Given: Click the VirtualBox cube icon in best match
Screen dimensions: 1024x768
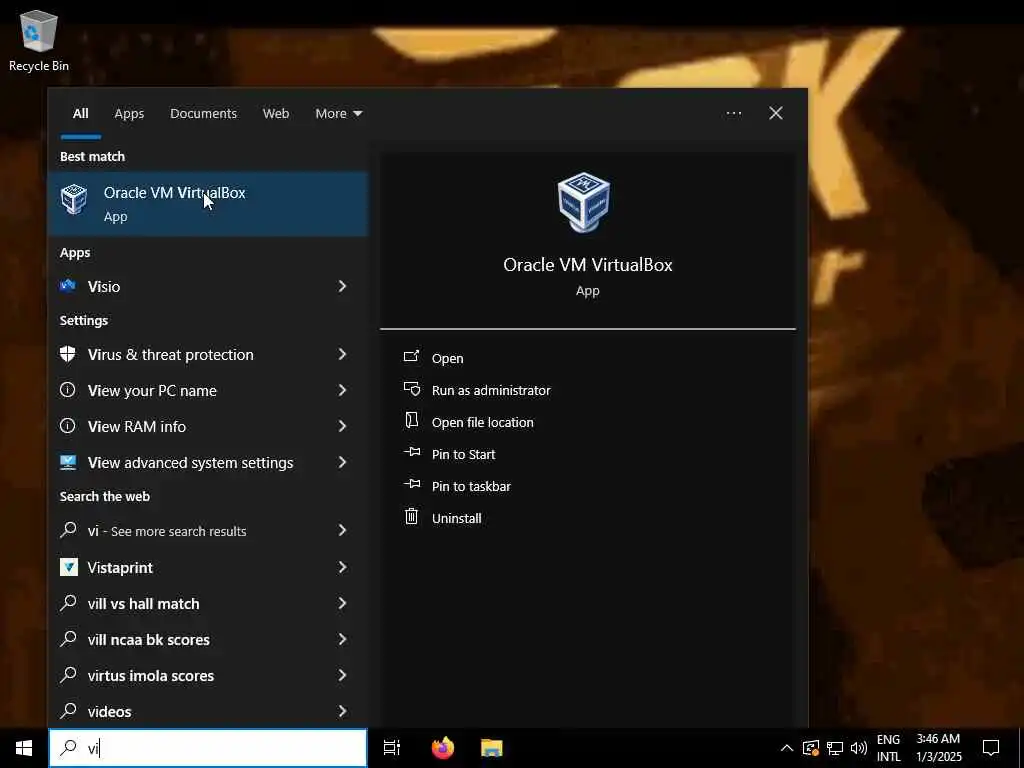Looking at the screenshot, I should point(74,199).
